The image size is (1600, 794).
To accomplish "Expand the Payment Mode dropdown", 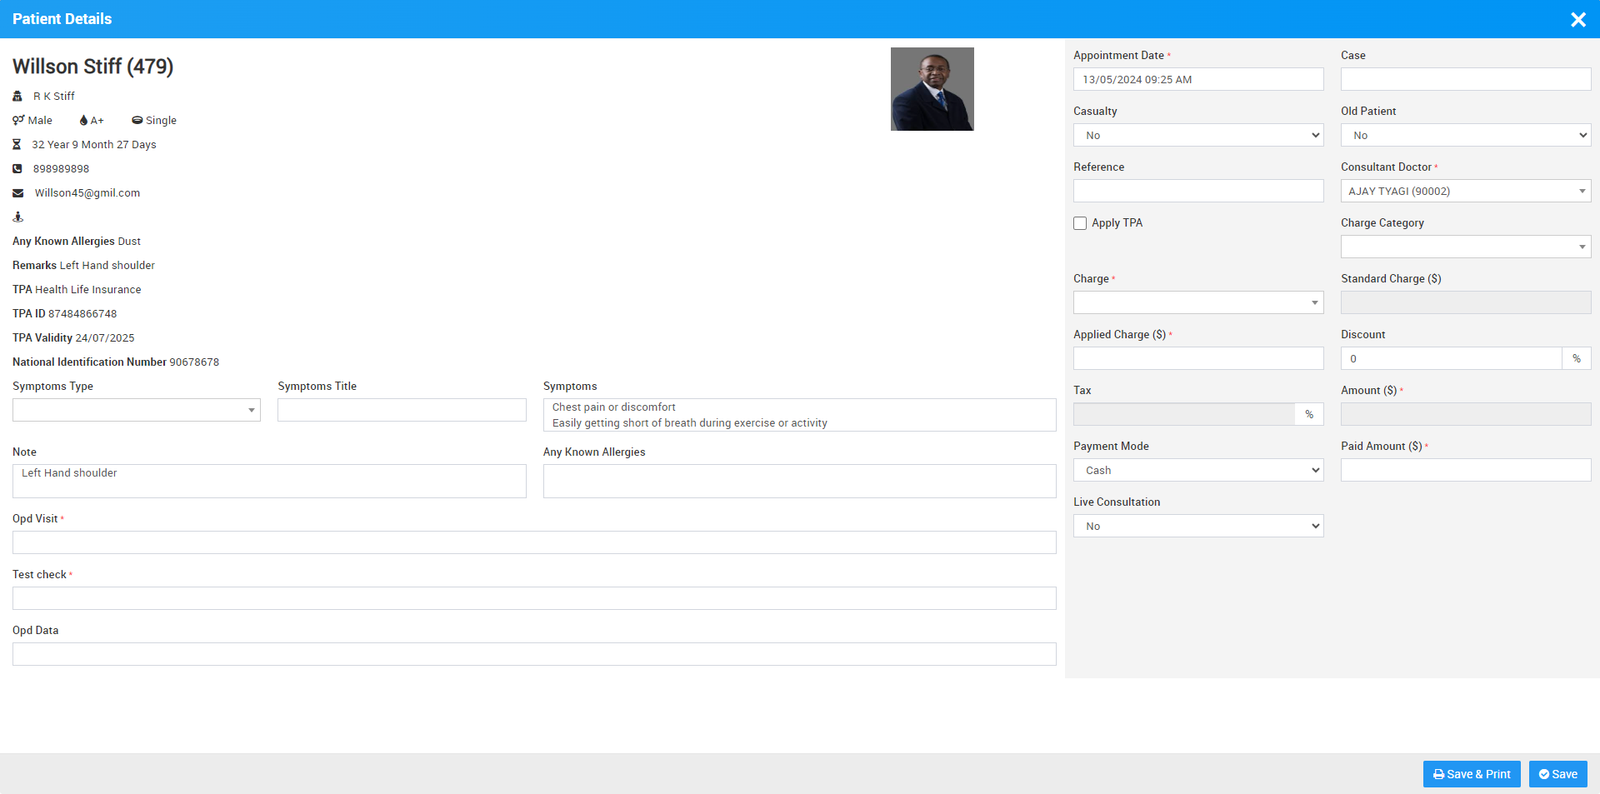I will (1198, 470).
